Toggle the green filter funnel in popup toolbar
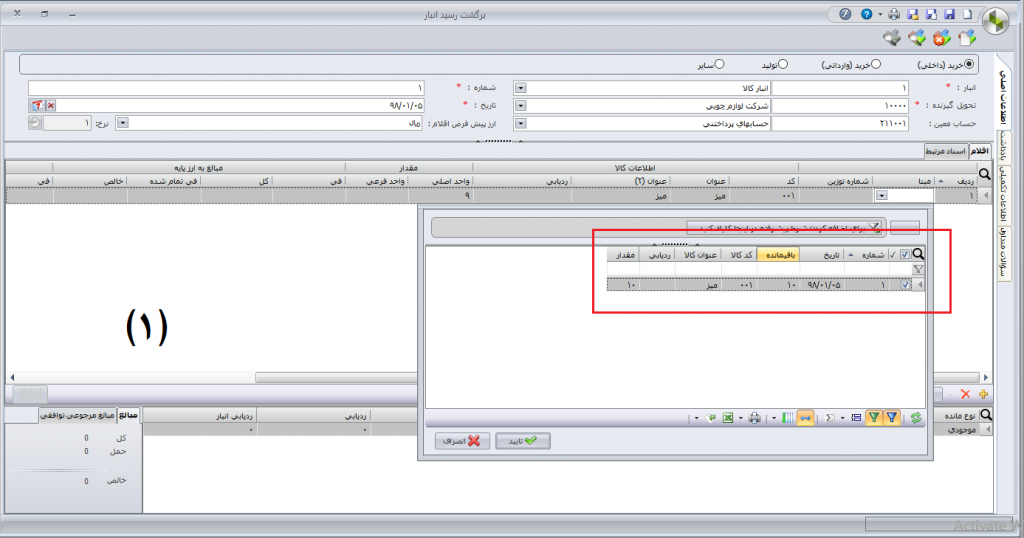The width and height of the screenshot is (1024, 538). pyautogui.click(x=874, y=418)
